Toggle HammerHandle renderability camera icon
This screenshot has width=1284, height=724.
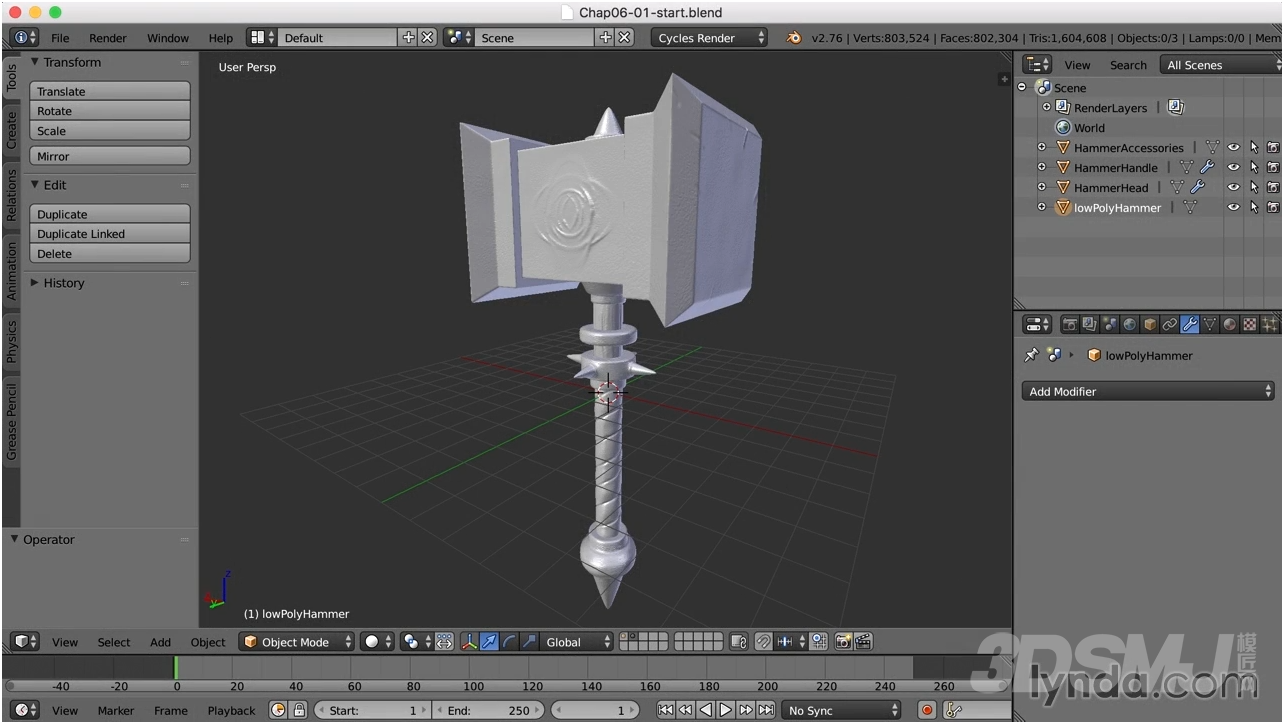click(x=1273, y=167)
